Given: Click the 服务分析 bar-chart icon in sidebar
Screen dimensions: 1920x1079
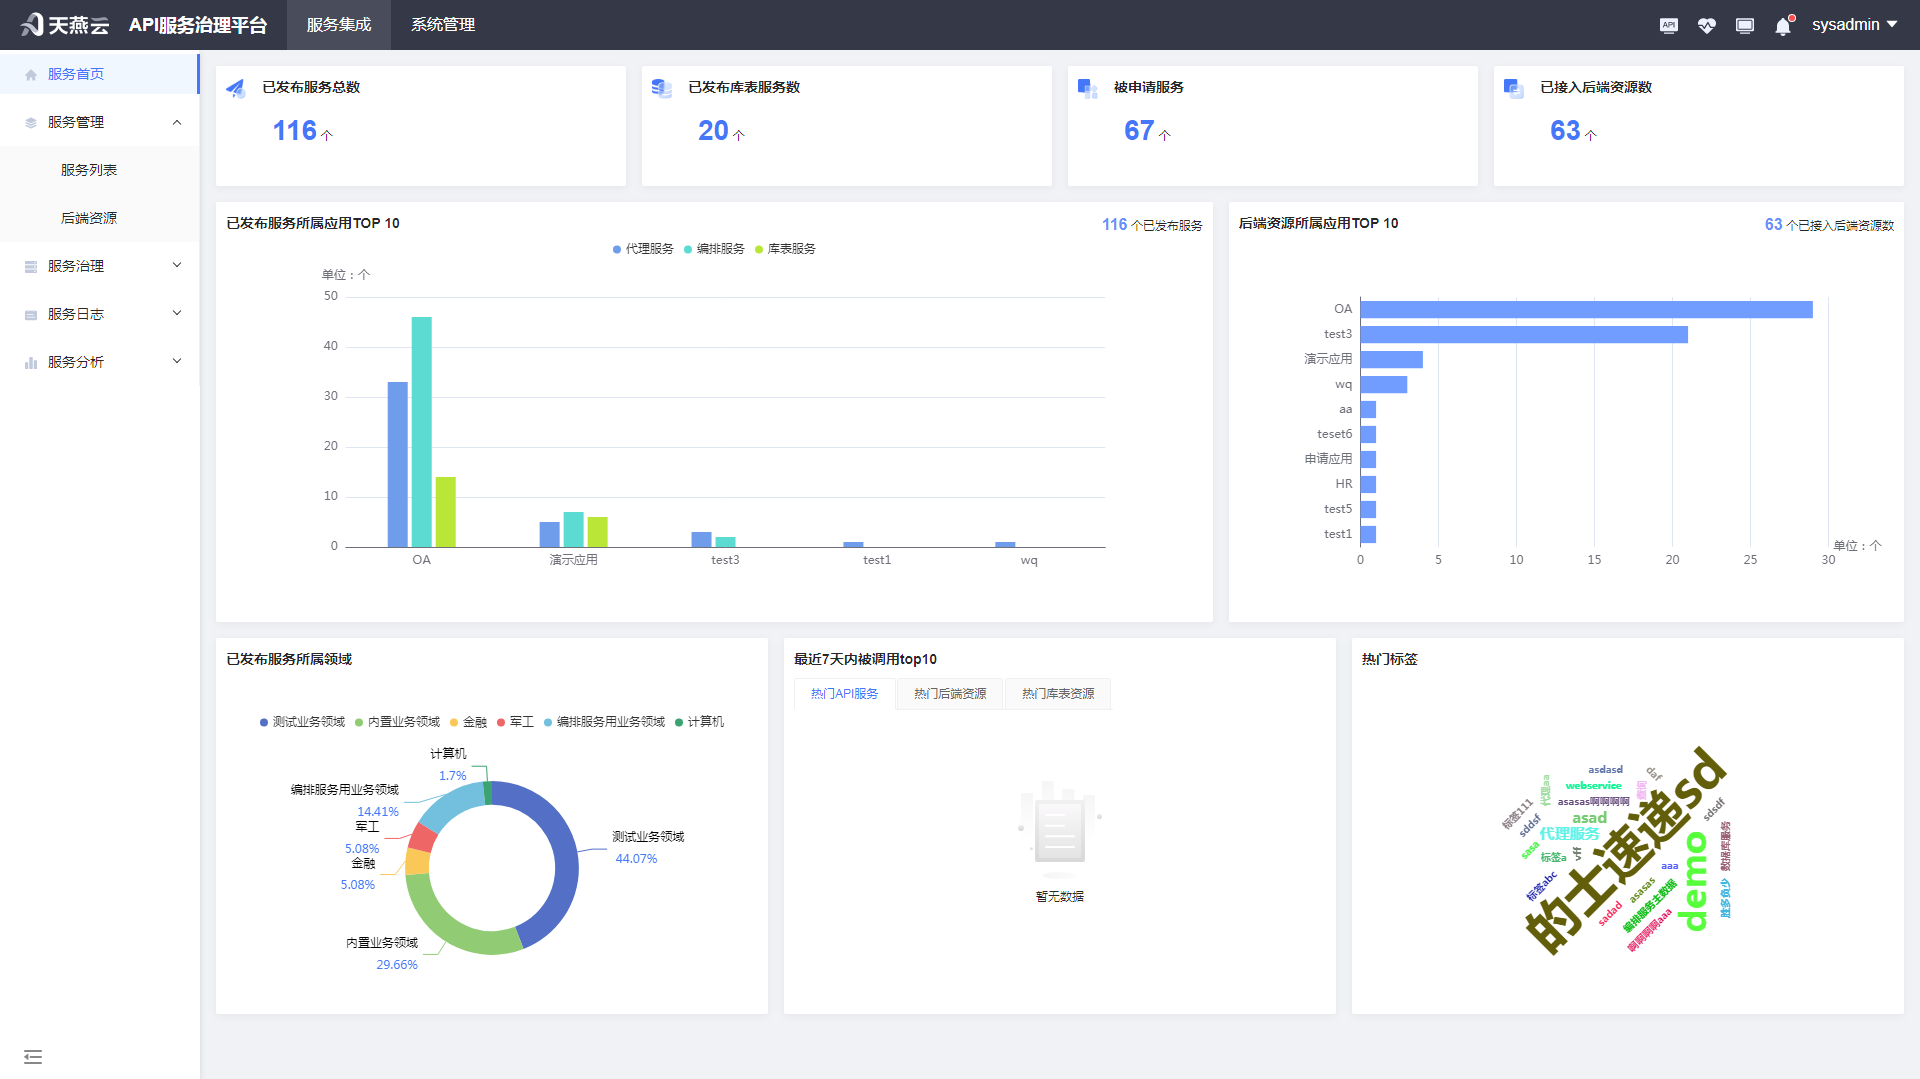Looking at the screenshot, I should [x=28, y=361].
